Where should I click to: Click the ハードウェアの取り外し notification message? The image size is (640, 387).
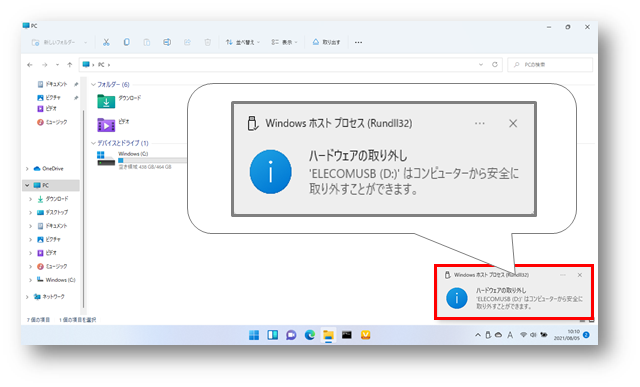coord(529,299)
